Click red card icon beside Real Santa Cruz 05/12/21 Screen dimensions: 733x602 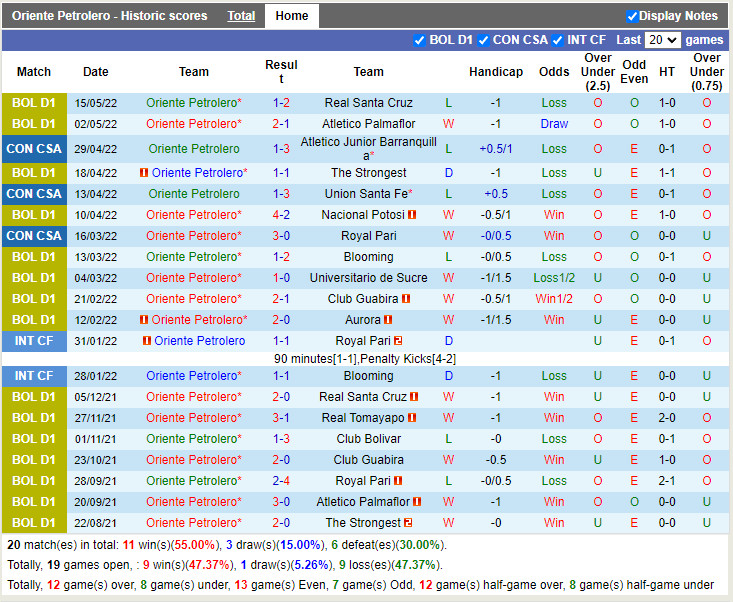(413, 397)
